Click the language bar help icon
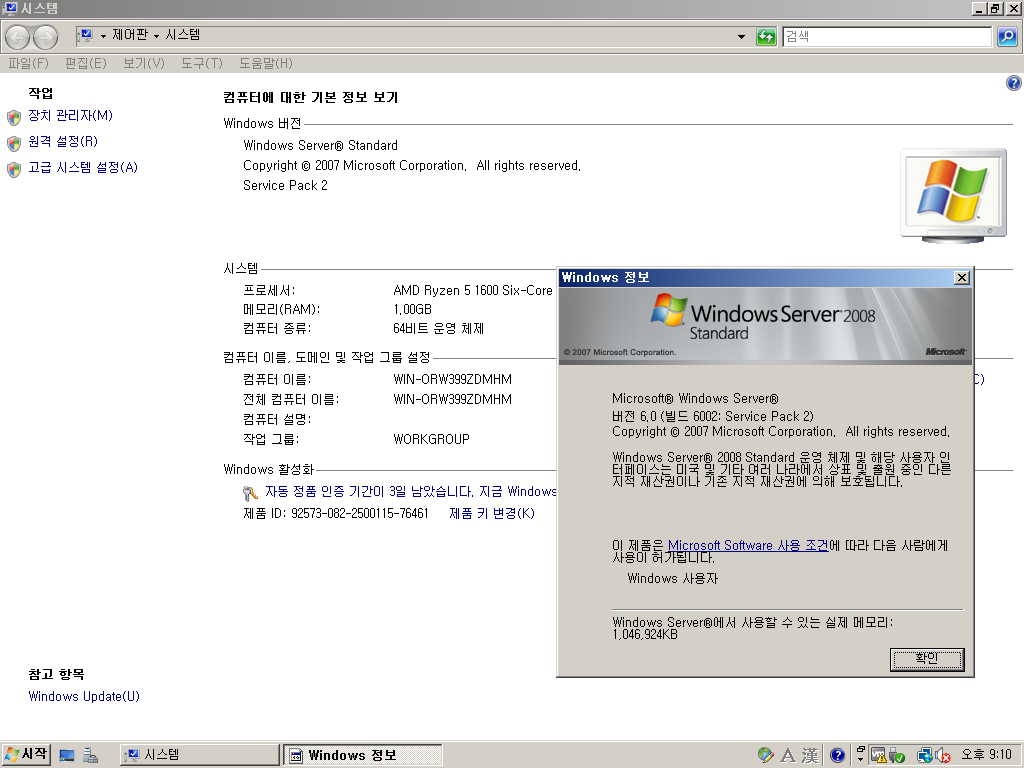Viewport: 1024px width, 768px height. coord(837,756)
